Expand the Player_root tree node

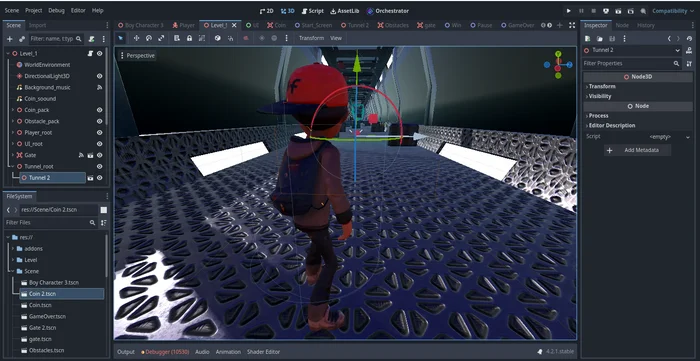(12, 133)
